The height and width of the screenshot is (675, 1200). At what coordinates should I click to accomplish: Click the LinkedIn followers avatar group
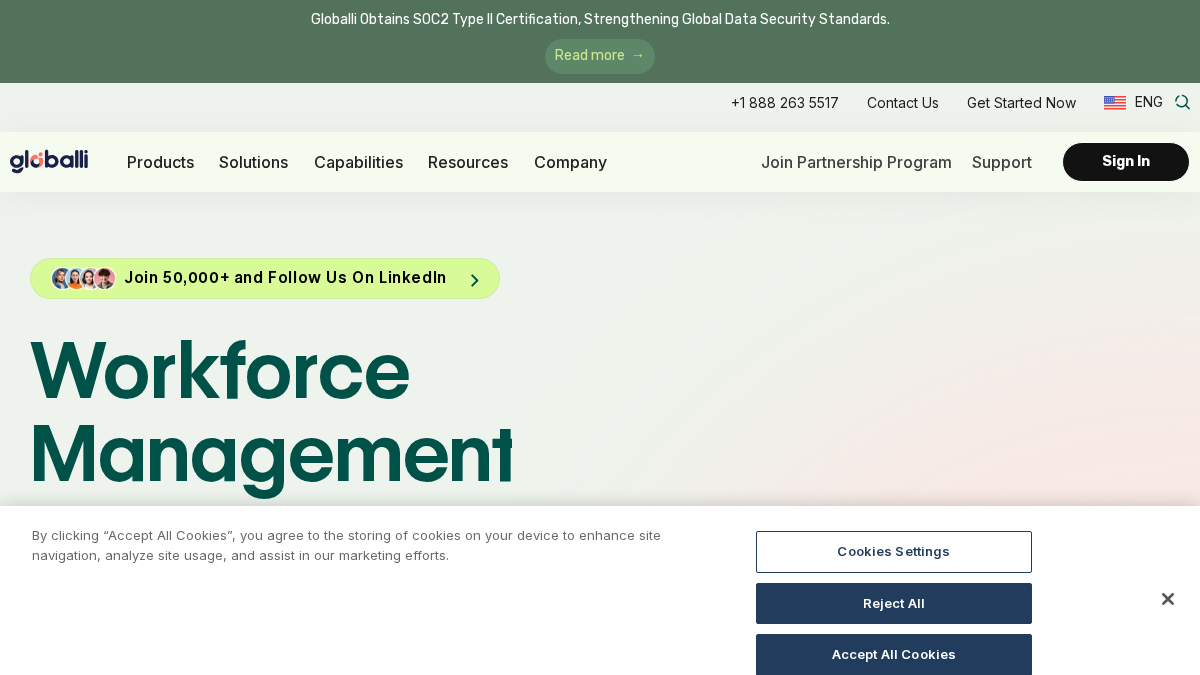84,278
